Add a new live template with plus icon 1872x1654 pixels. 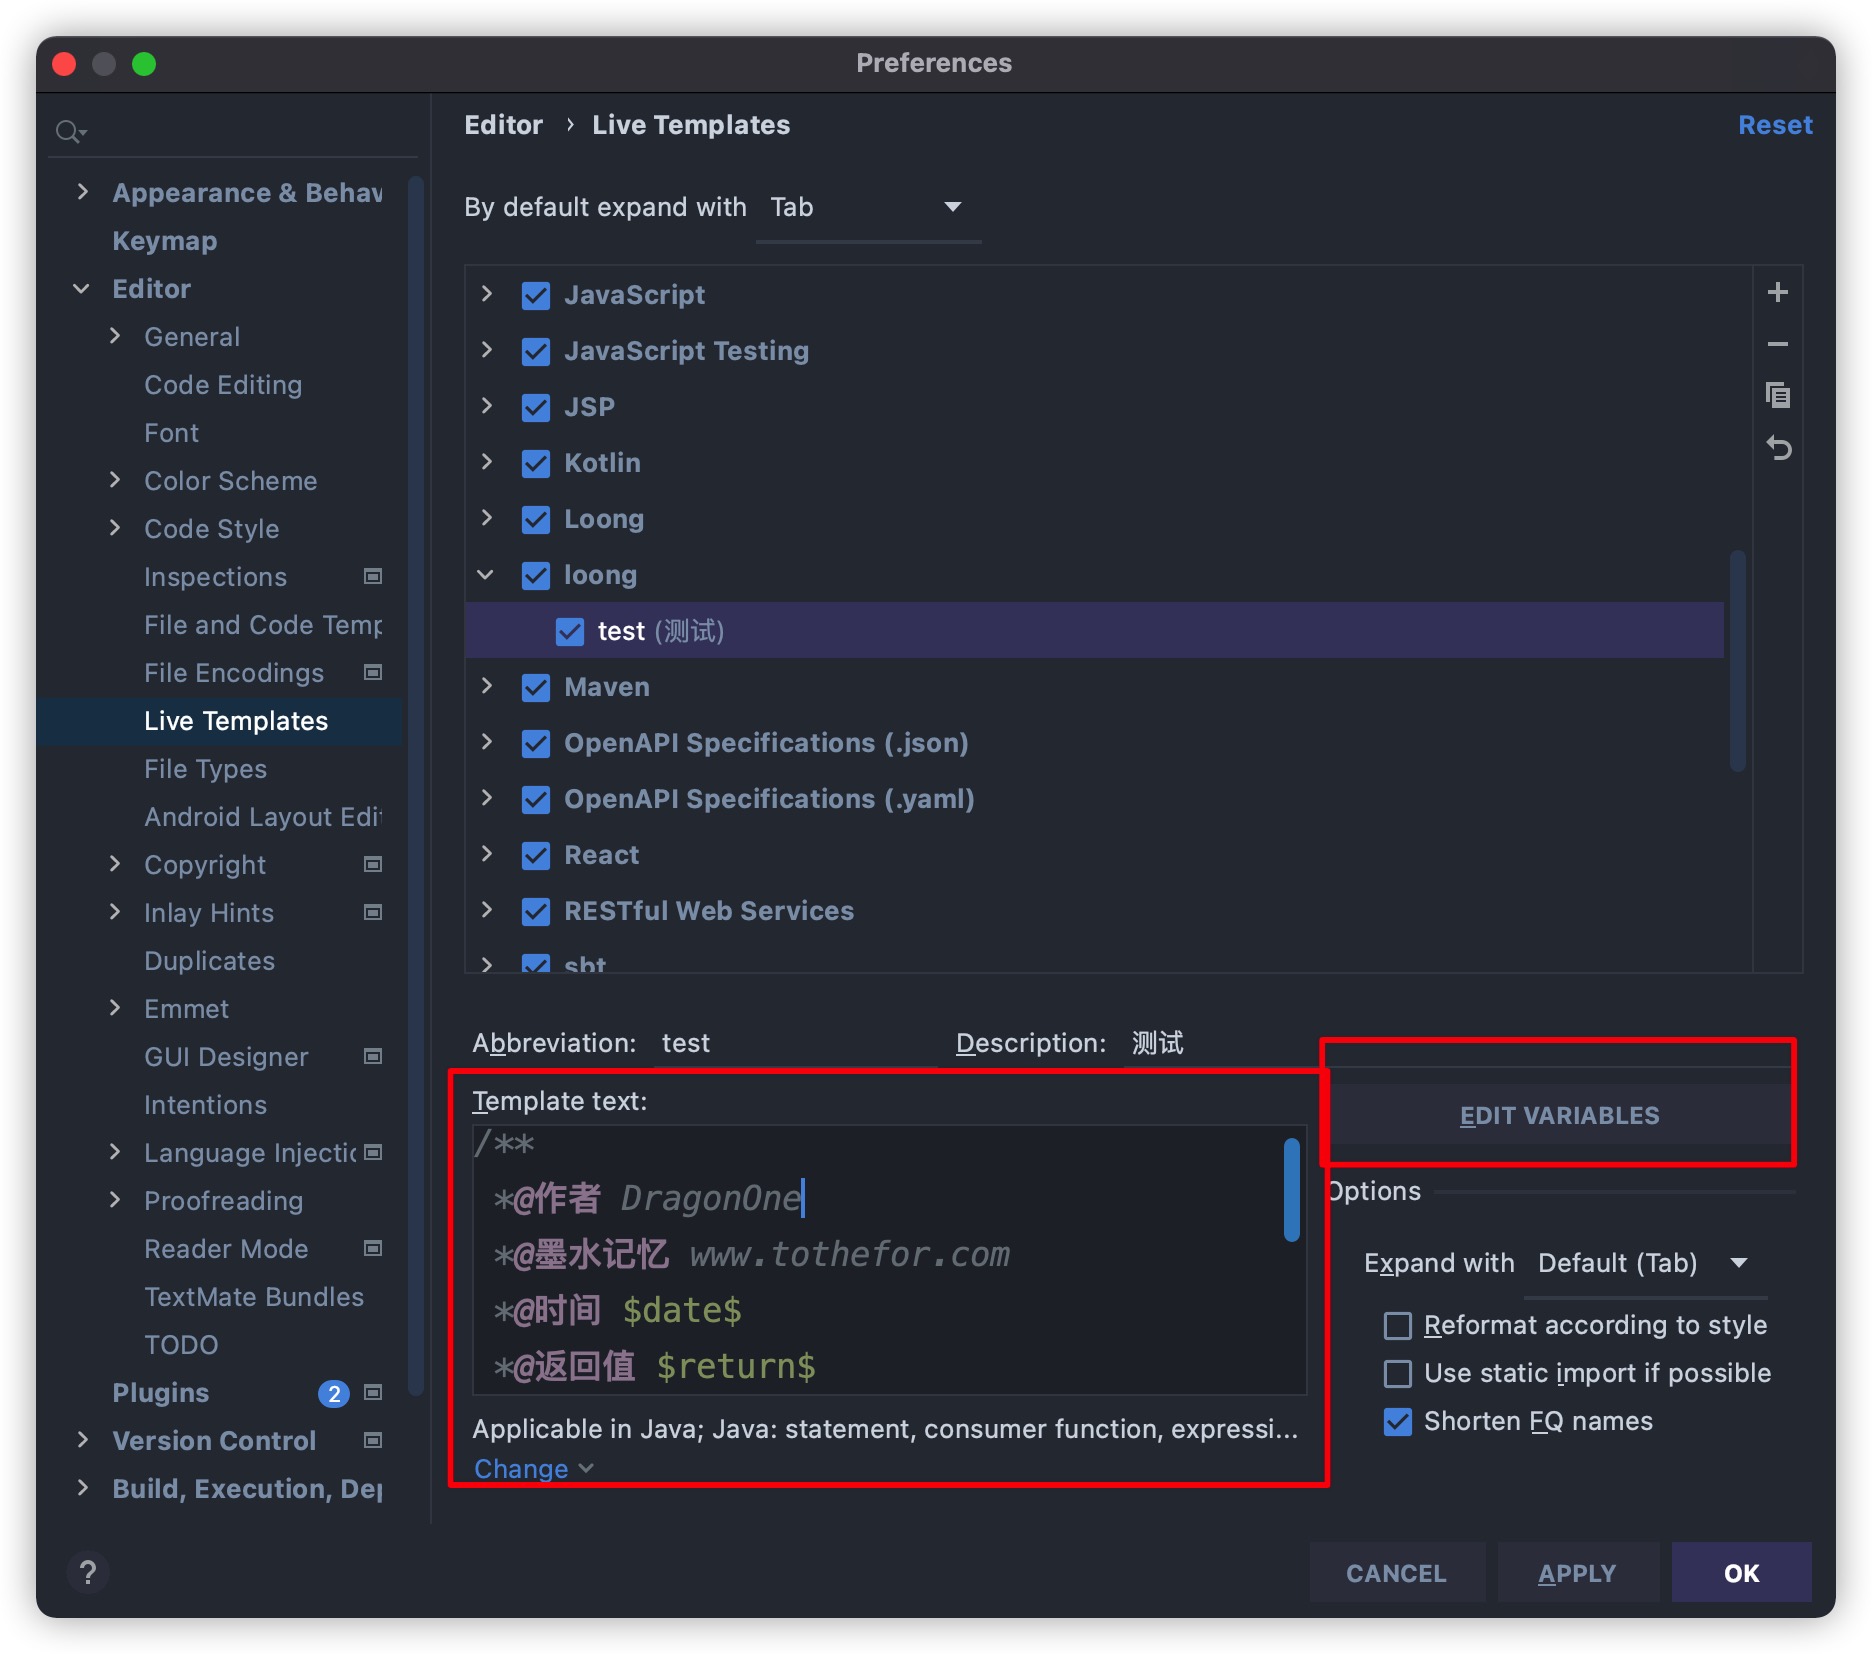(x=1777, y=292)
